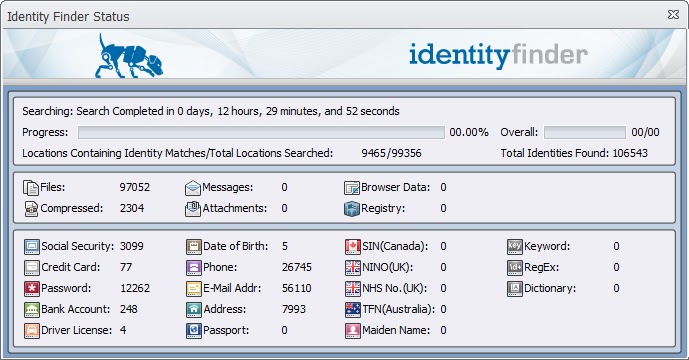Click the Identity Finder Status title text
The image size is (689, 360).
(x=68, y=17)
